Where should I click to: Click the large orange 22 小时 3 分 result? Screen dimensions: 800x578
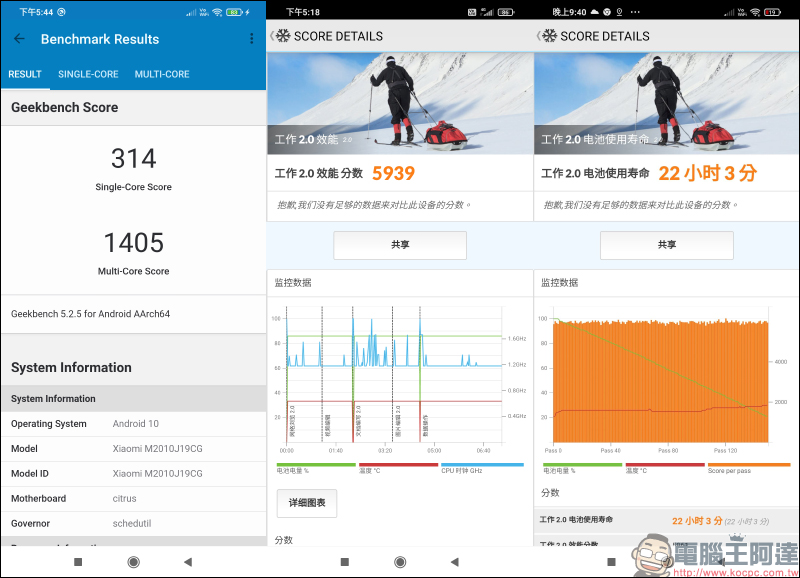707,173
